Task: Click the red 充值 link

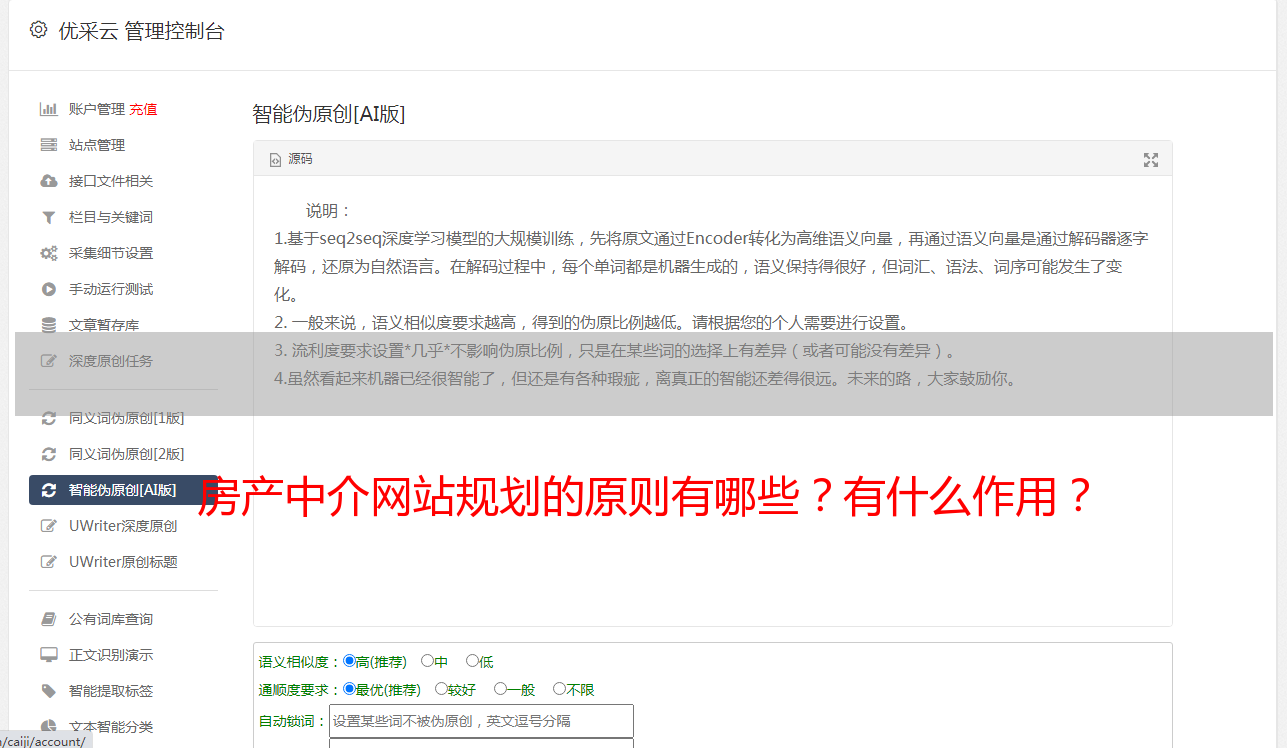Action: (x=143, y=109)
